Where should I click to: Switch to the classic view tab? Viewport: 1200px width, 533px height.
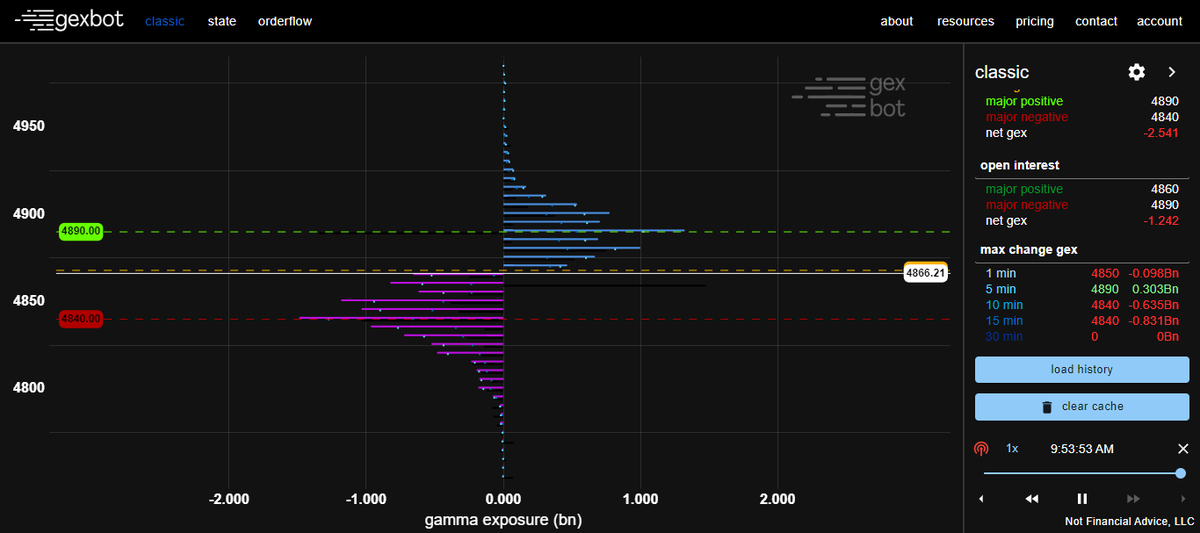pos(165,21)
